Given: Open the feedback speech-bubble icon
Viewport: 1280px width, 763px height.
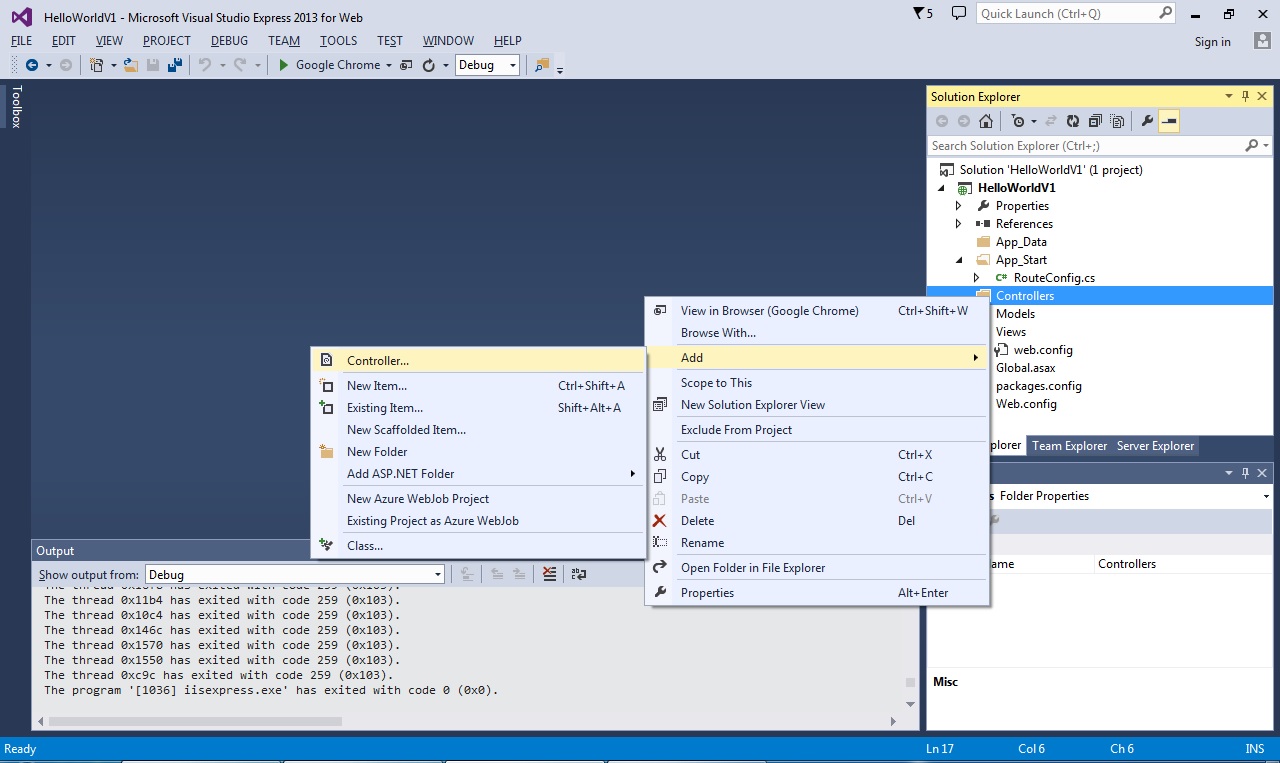Looking at the screenshot, I should click(959, 14).
